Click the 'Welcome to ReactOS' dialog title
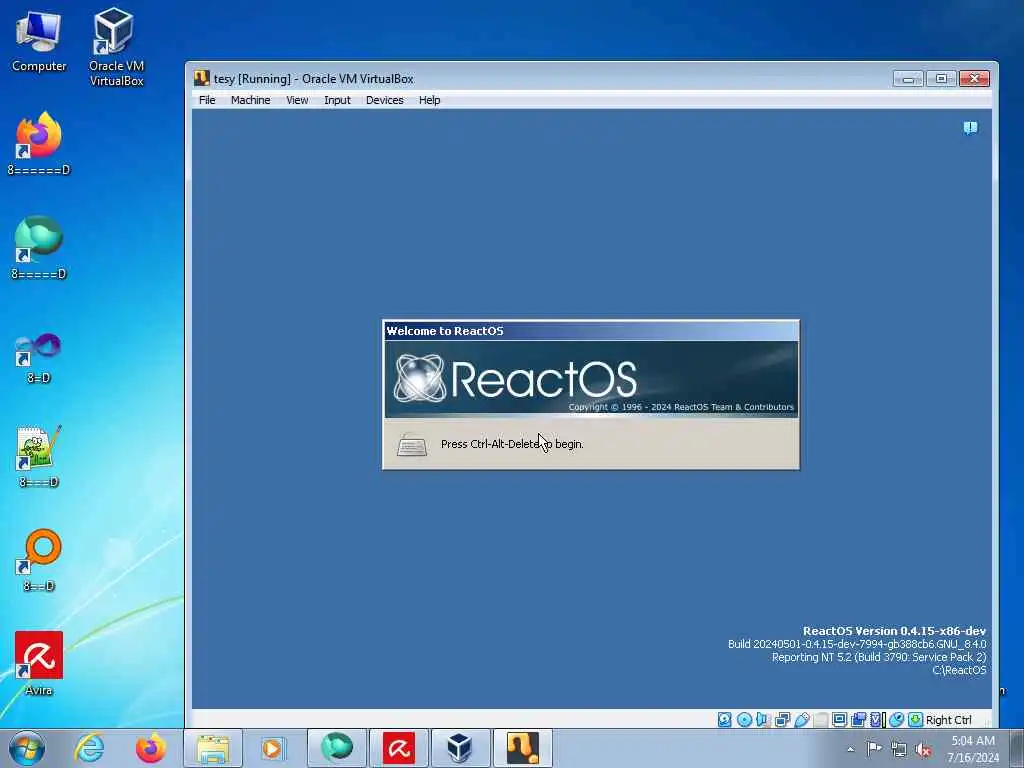 [x=445, y=331]
